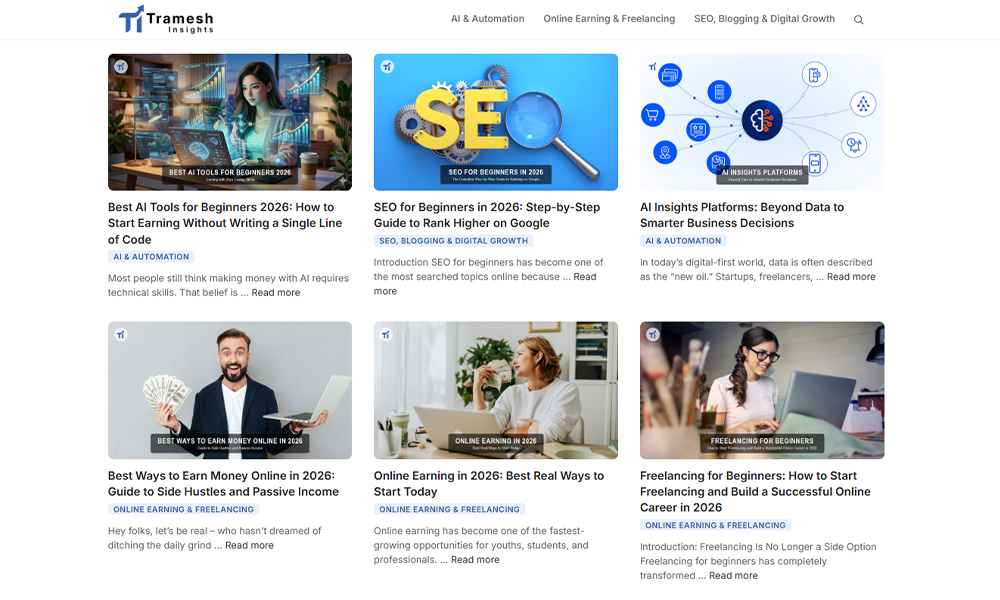
Task: Open the Freelancing for Beginners thumbnail
Action: coord(762,390)
